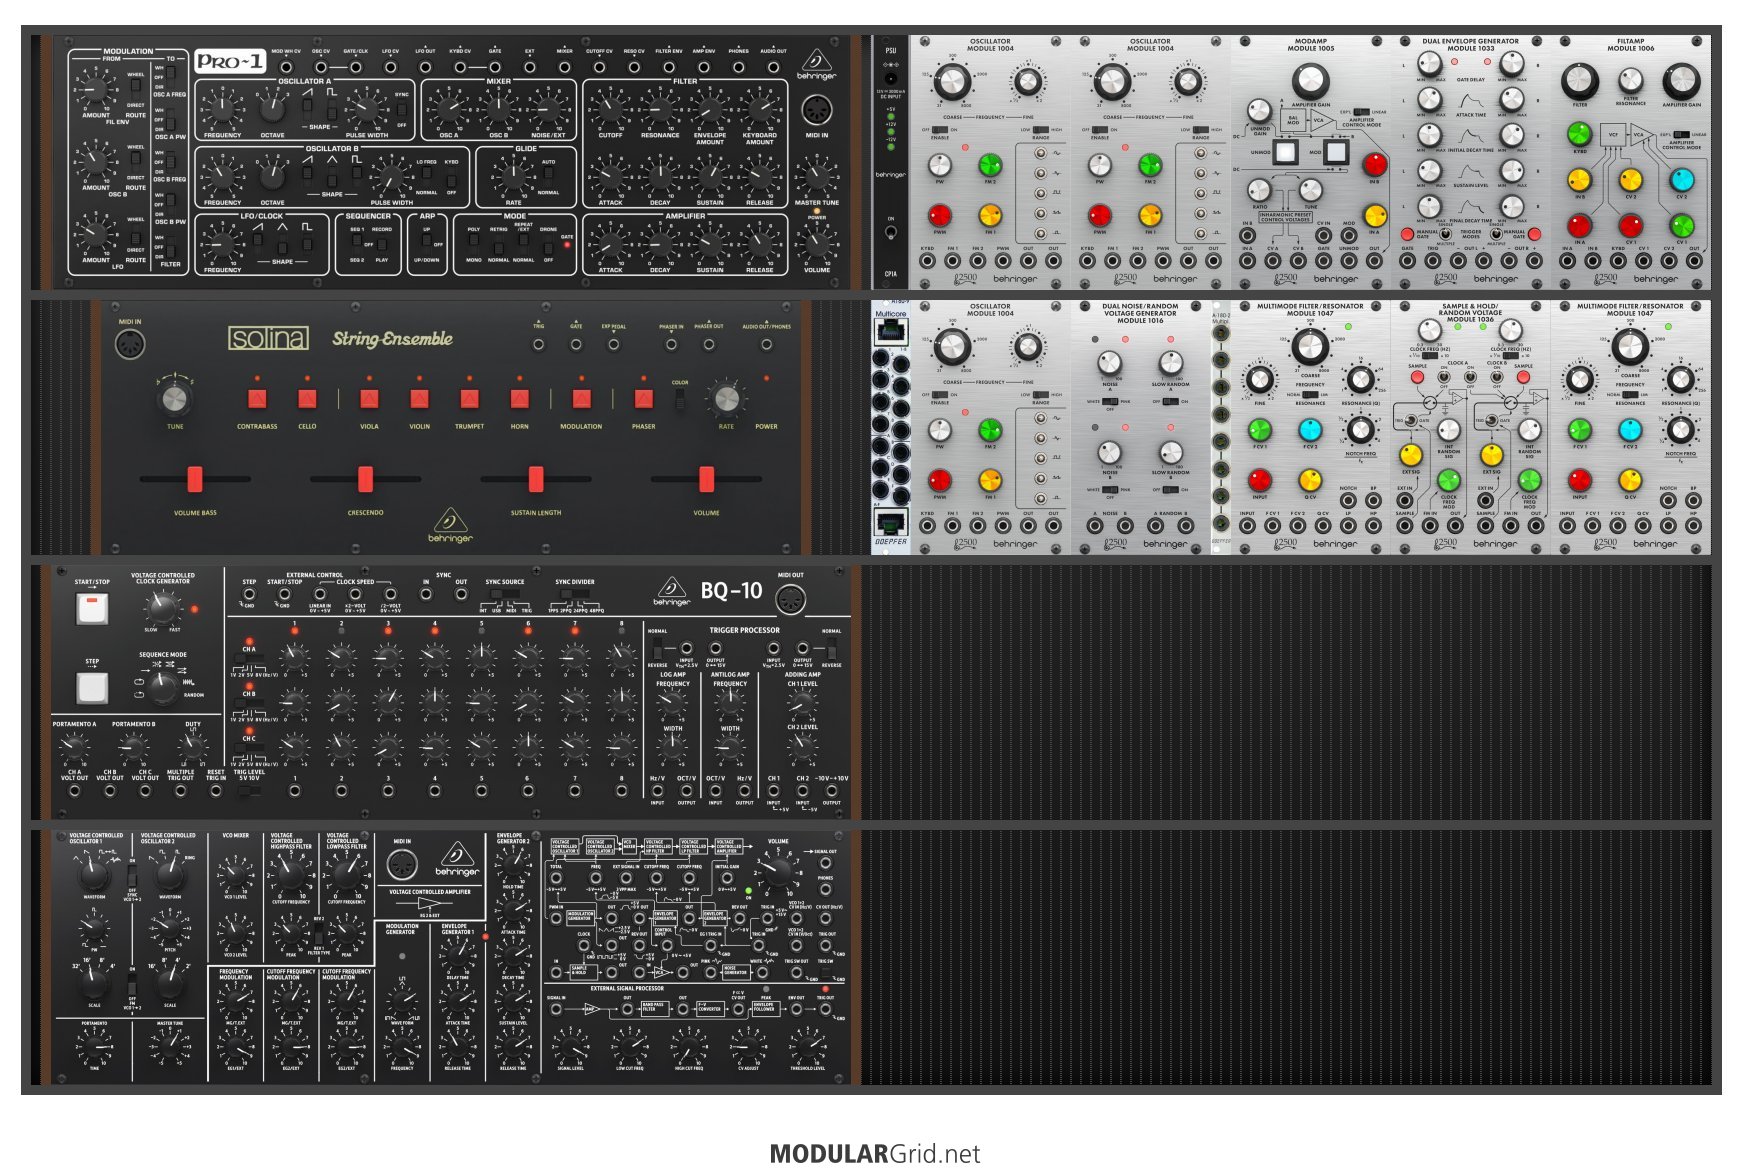The image size is (1752, 1175).
Task: Click the BQ-10 MIDI OUT socket
Action: pyautogui.click(x=790, y=600)
